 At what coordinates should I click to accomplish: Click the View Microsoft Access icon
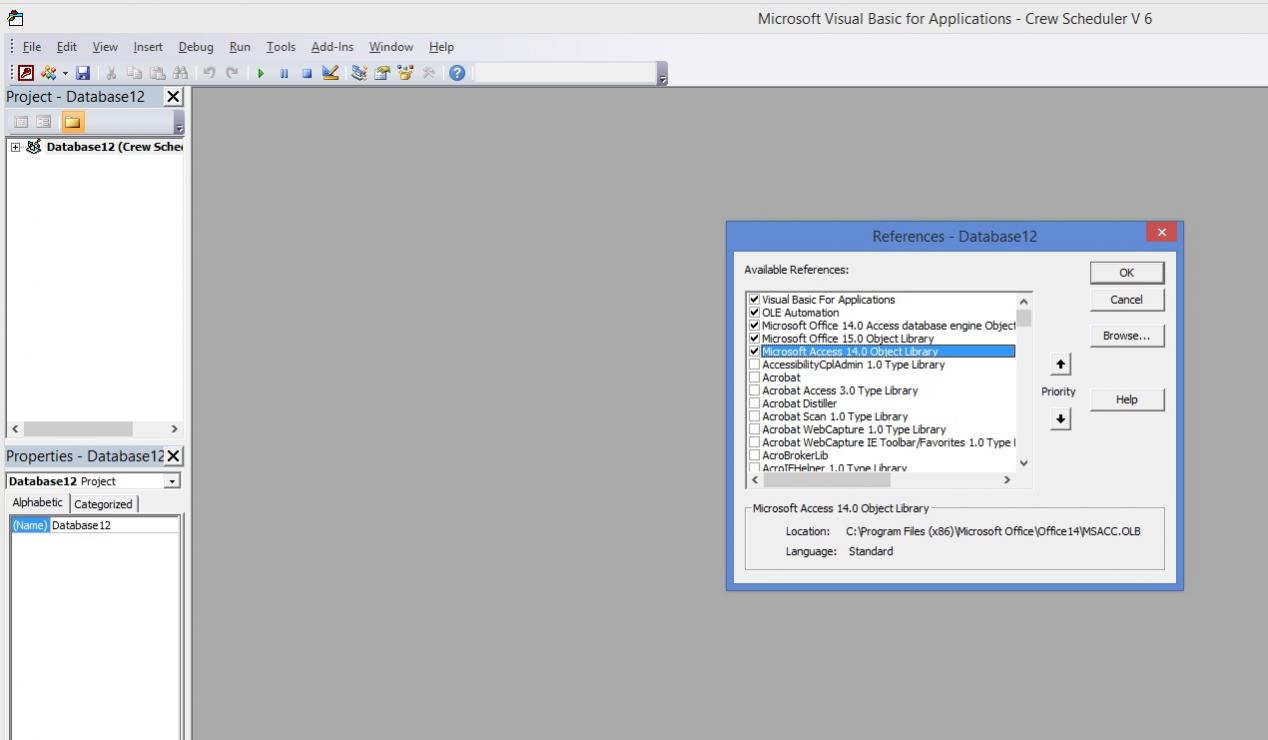click(x=26, y=73)
